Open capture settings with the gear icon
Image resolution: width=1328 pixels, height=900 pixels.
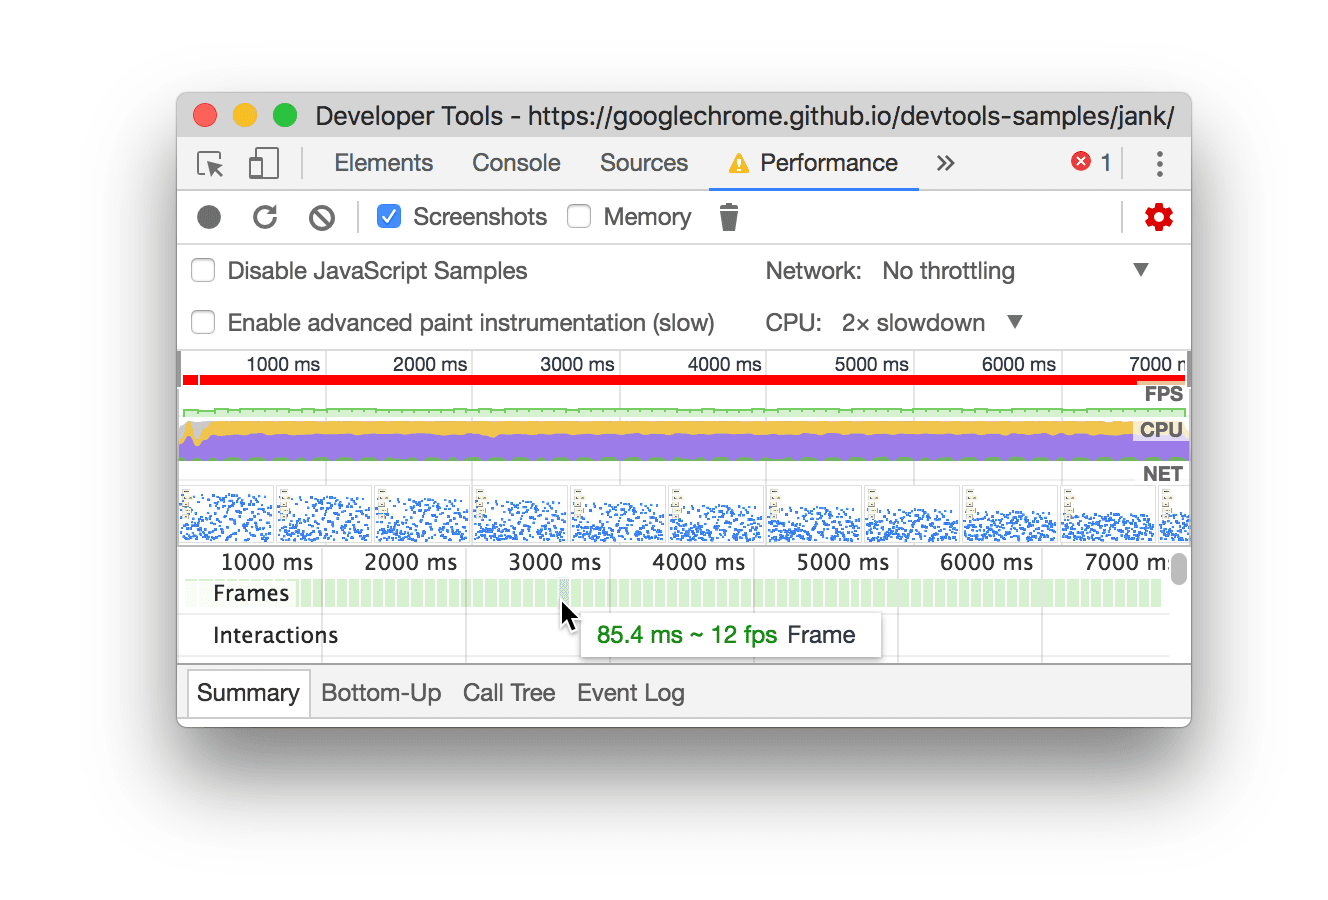click(x=1159, y=217)
